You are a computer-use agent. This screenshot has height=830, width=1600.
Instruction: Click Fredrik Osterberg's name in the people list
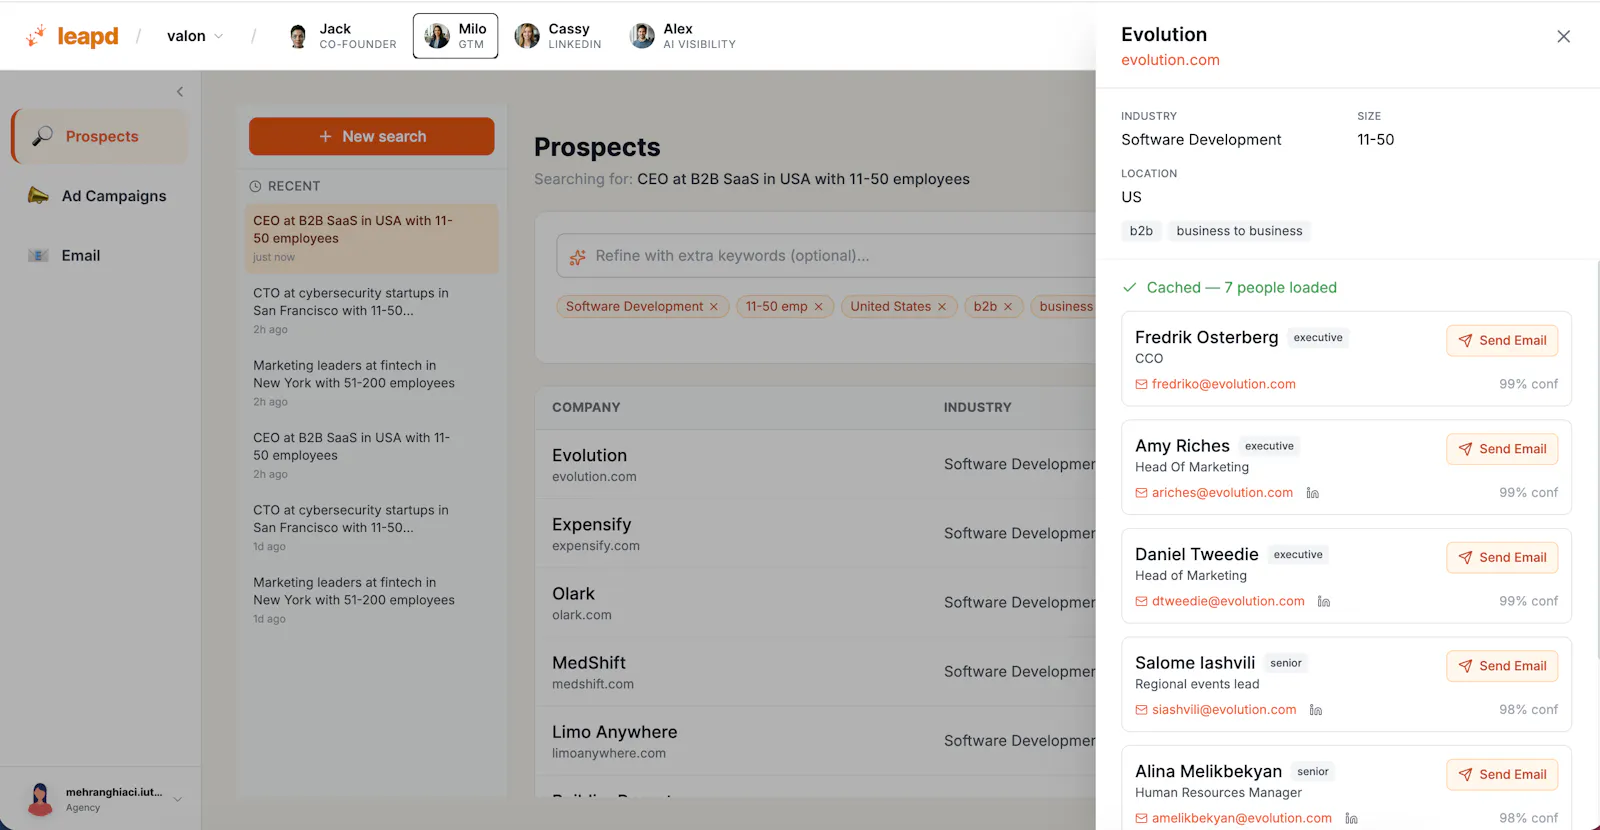click(1206, 338)
